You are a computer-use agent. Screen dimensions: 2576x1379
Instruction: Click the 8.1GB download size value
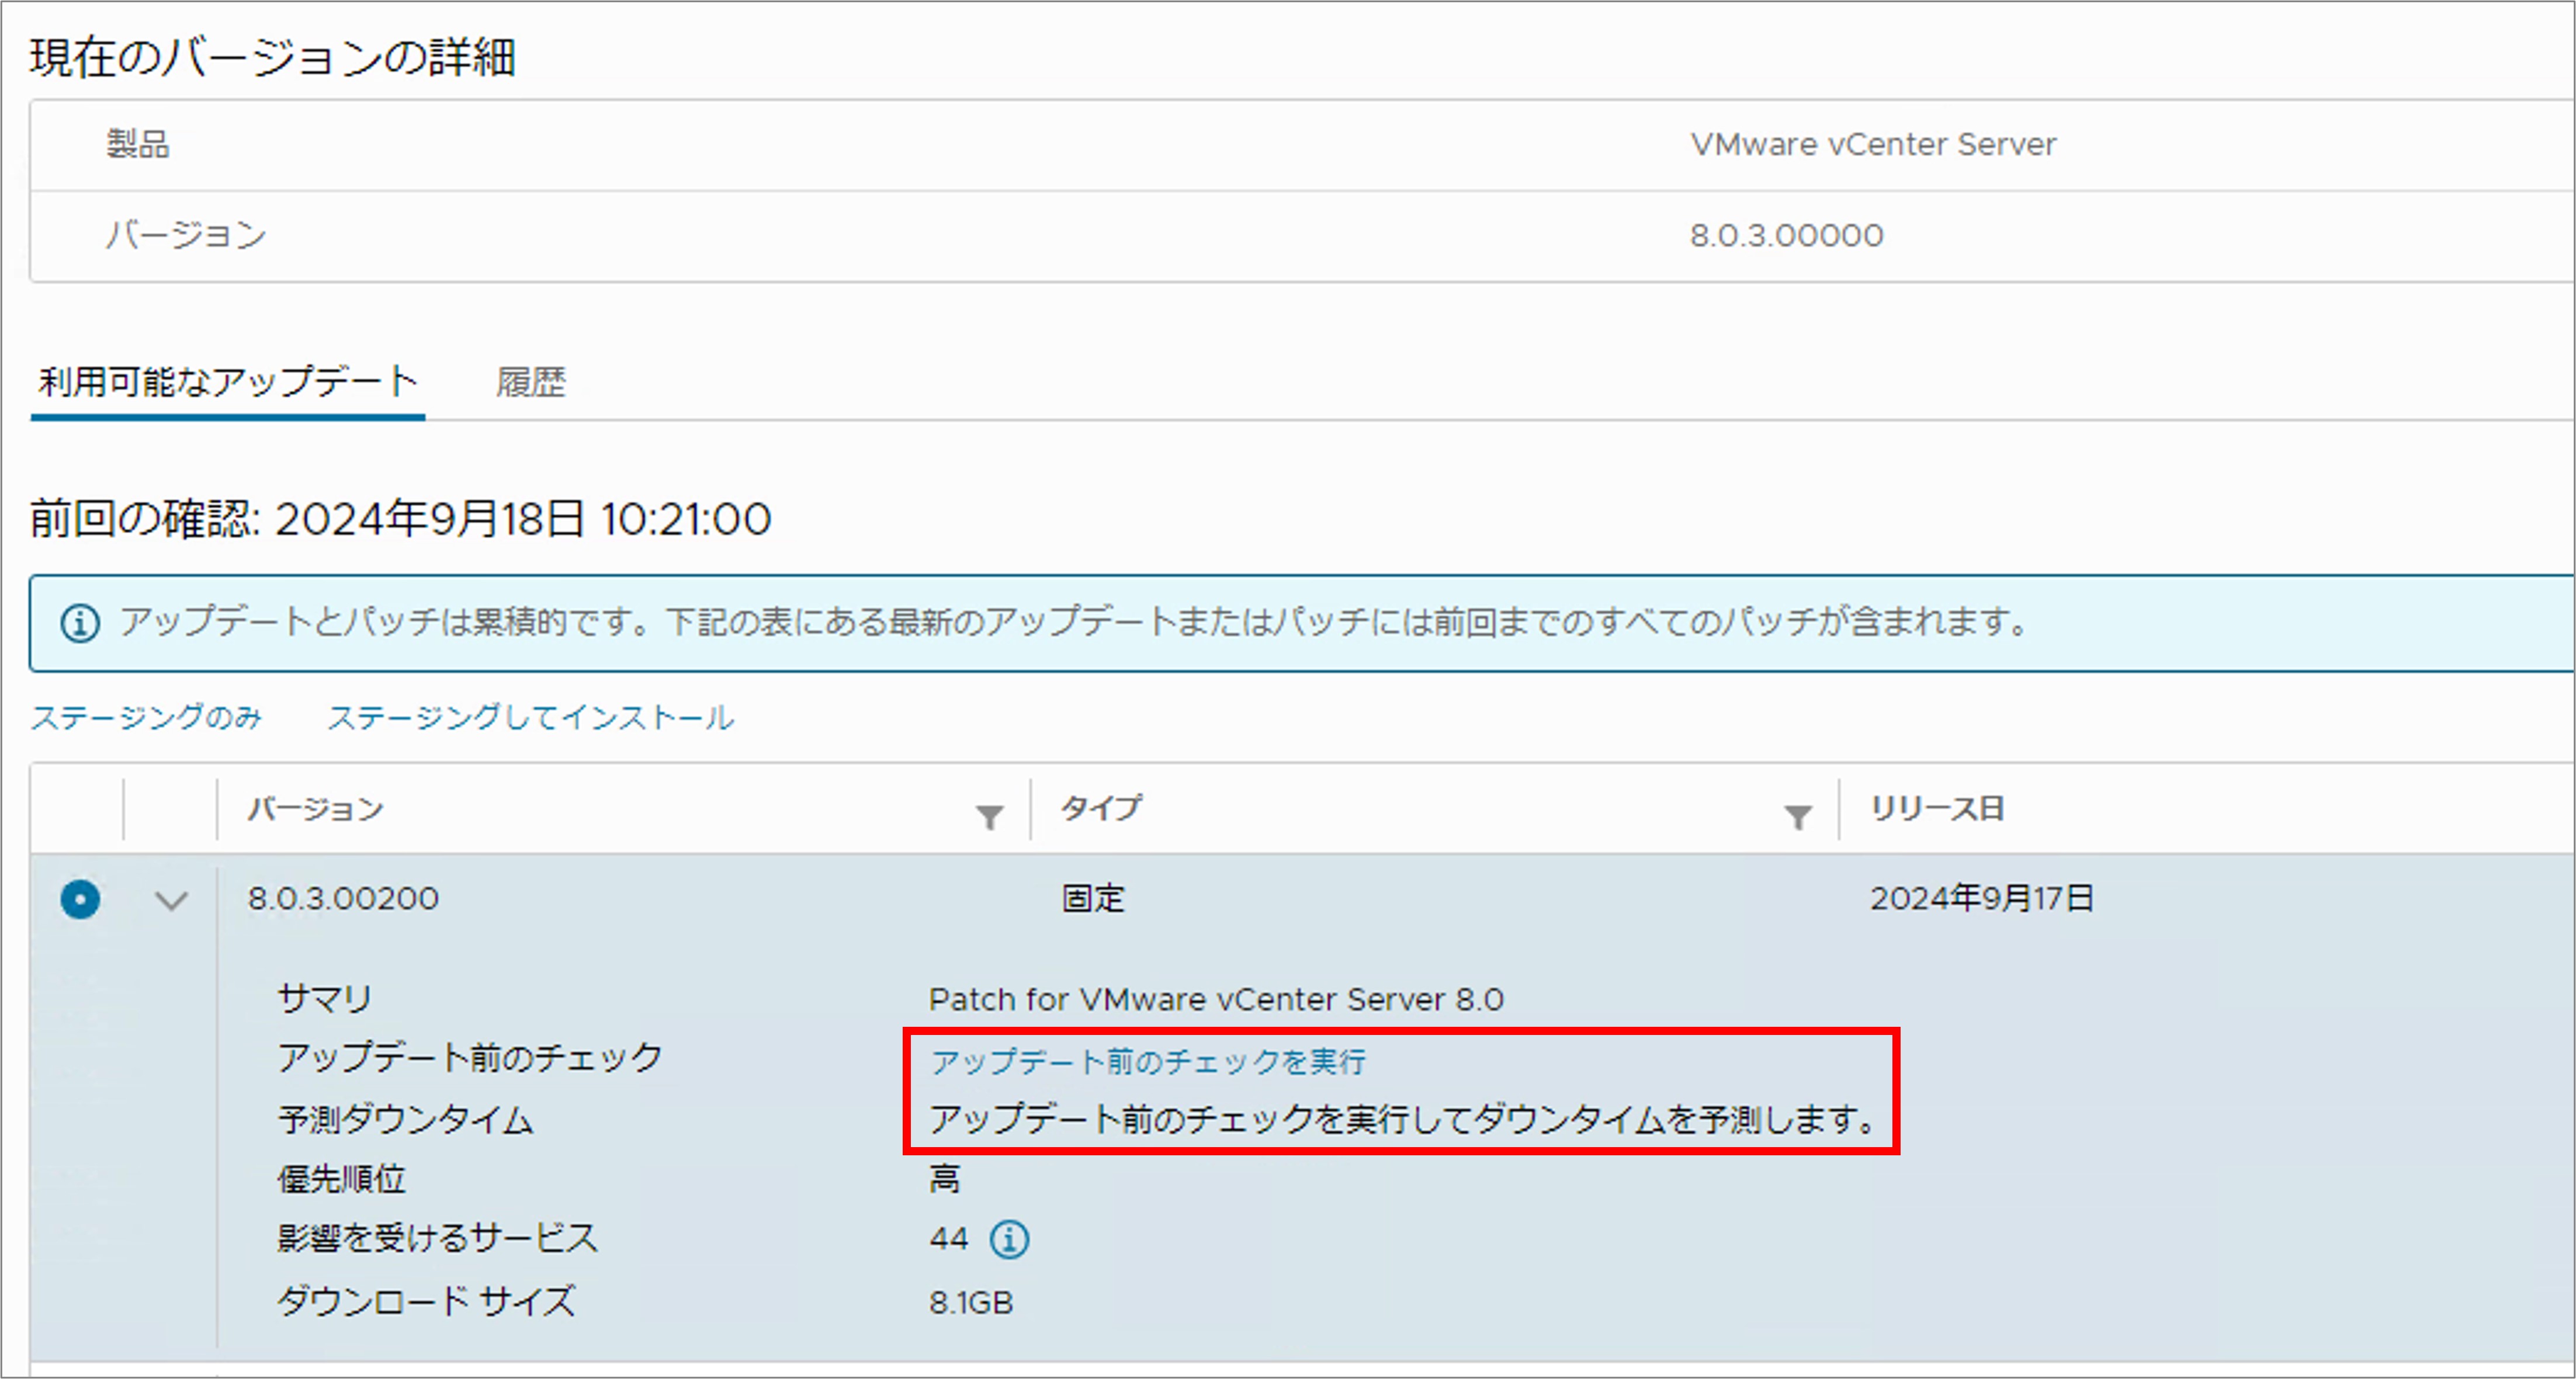[971, 1302]
